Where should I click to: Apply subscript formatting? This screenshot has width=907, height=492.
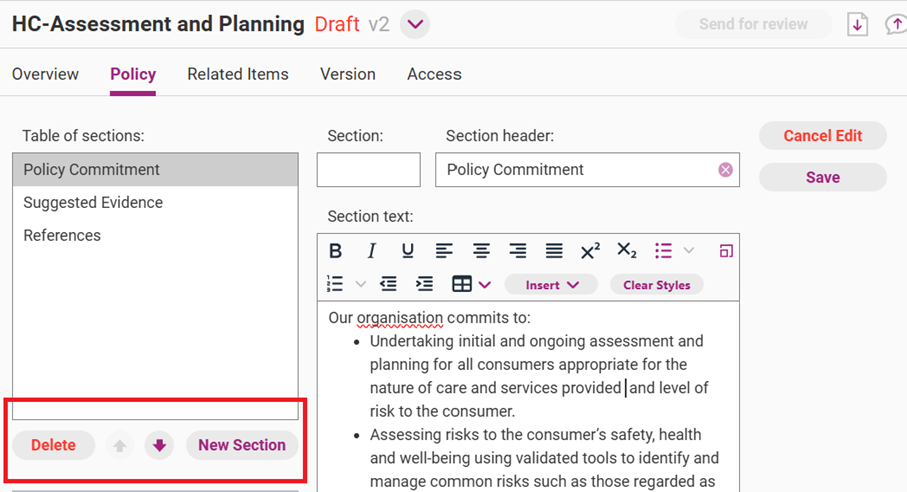(x=627, y=251)
